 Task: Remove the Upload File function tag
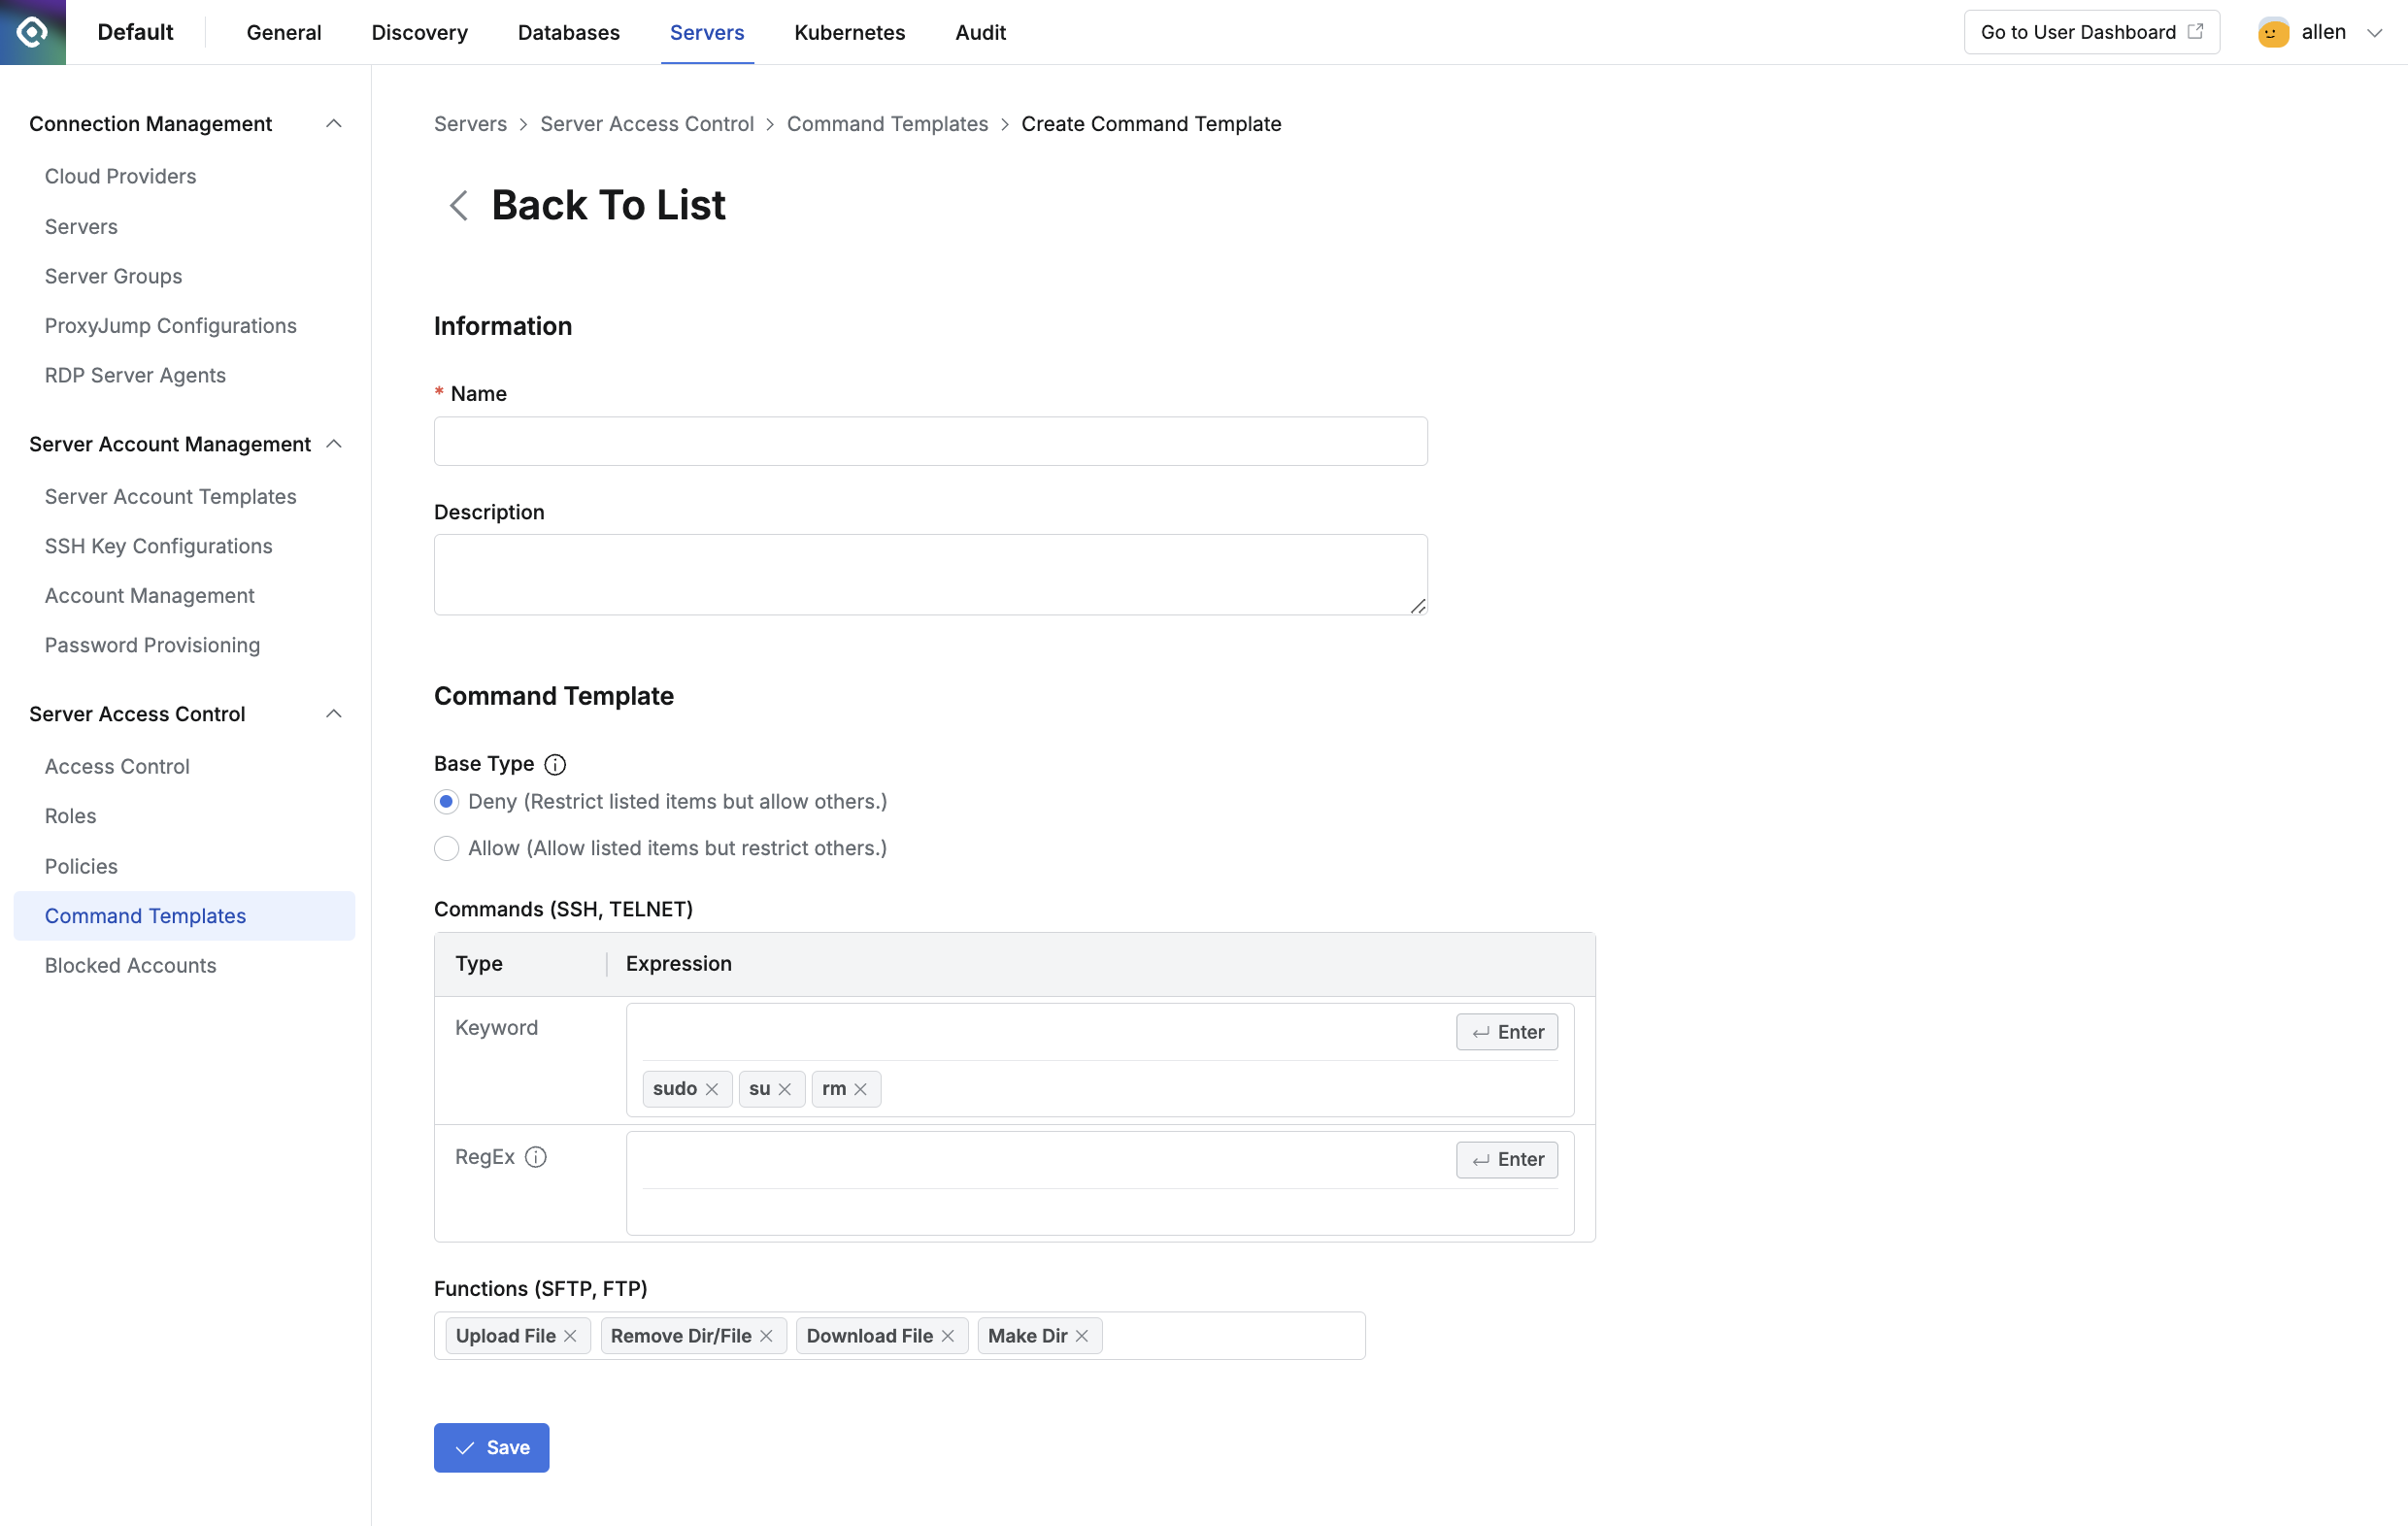tap(570, 1337)
